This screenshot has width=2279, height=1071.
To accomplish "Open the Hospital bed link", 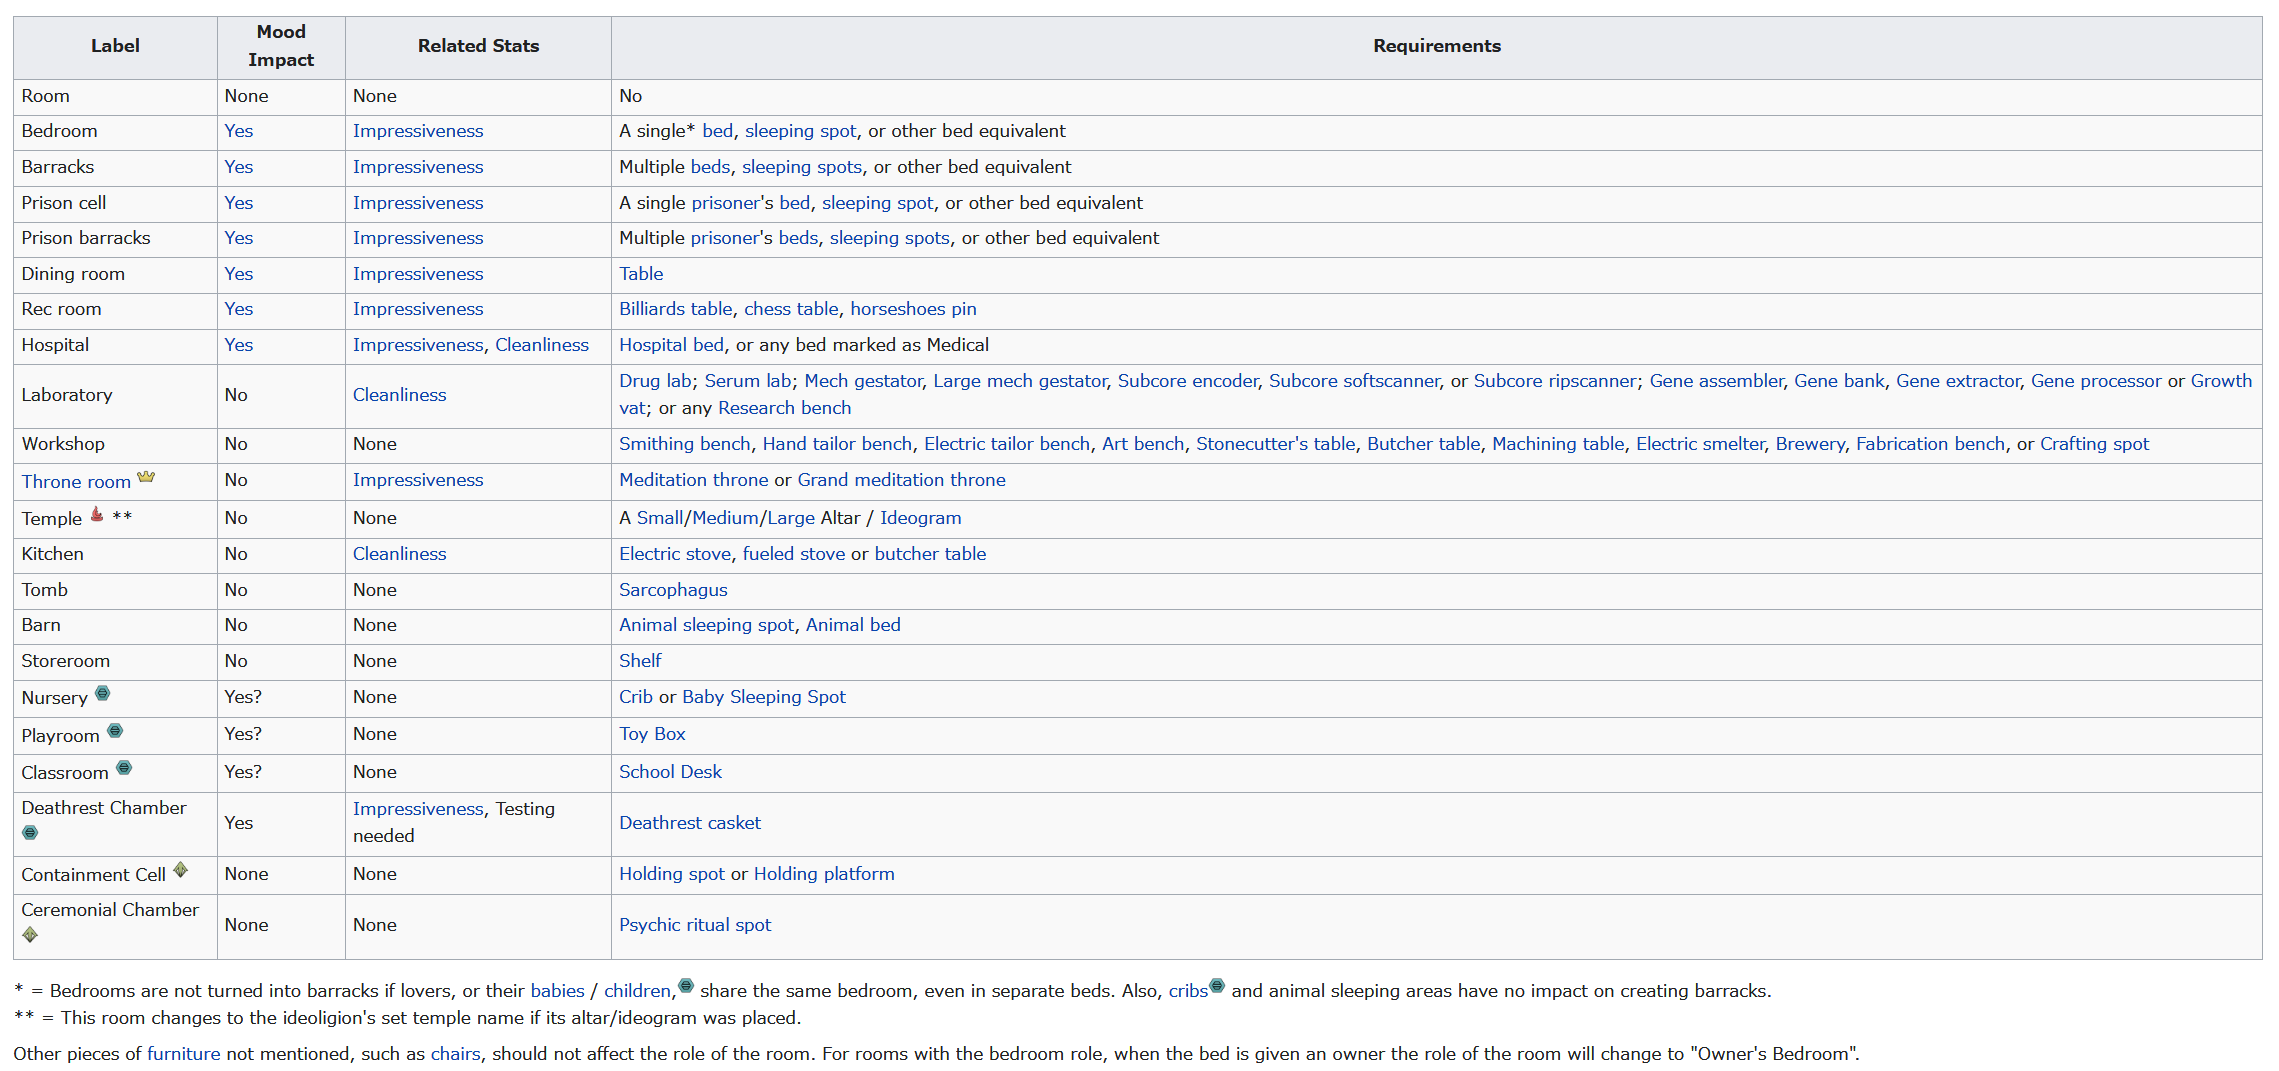I will click(x=671, y=345).
